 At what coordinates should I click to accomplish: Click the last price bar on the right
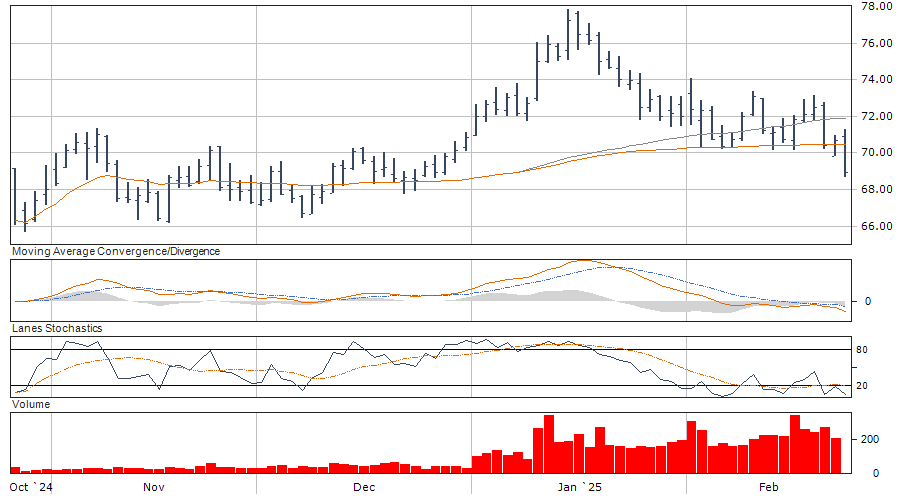[846, 153]
